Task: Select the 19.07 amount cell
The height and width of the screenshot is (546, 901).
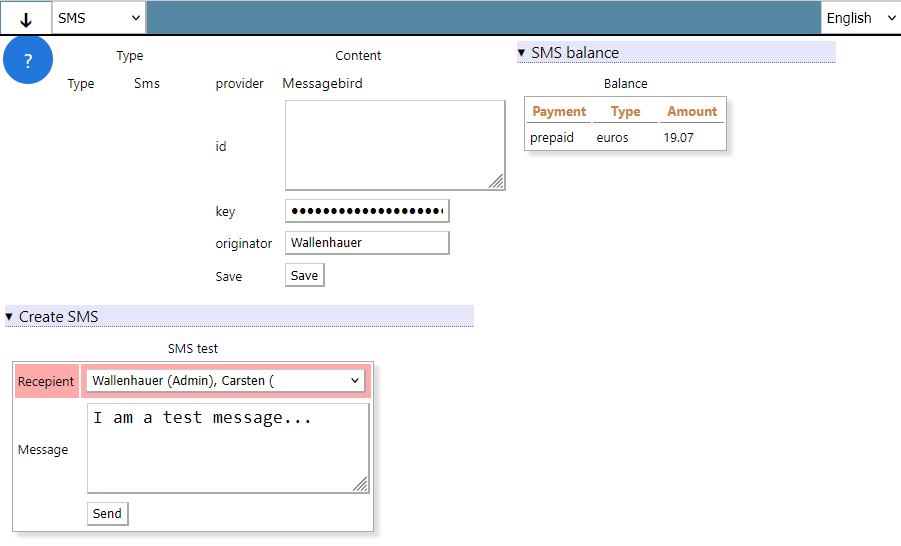Action: [x=678, y=138]
